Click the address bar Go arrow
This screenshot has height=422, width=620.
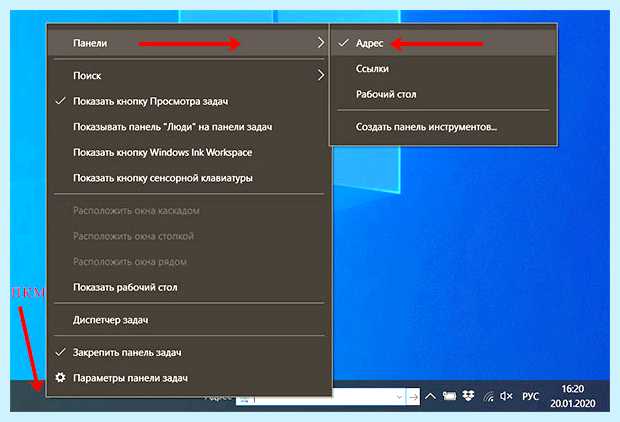coord(413,397)
